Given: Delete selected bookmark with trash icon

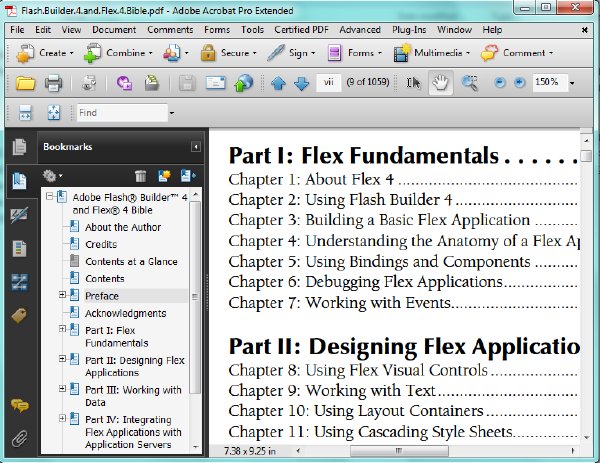Looking at the screenshot, I should coord(140,176).
